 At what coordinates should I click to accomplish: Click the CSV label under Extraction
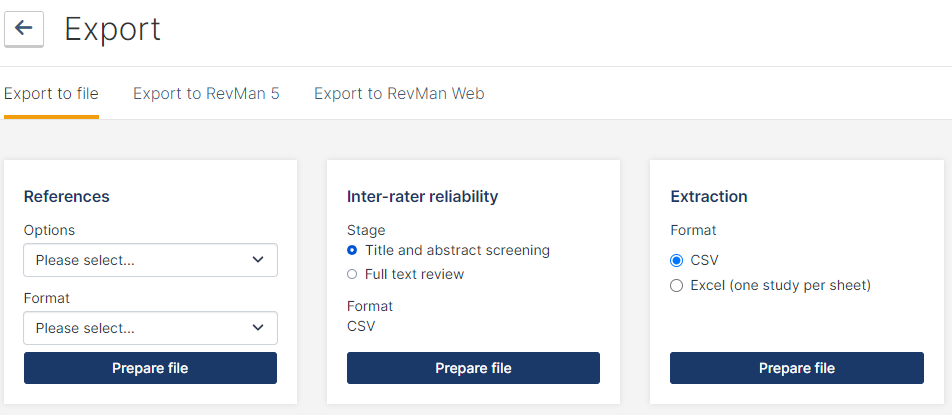coord(704,261)
